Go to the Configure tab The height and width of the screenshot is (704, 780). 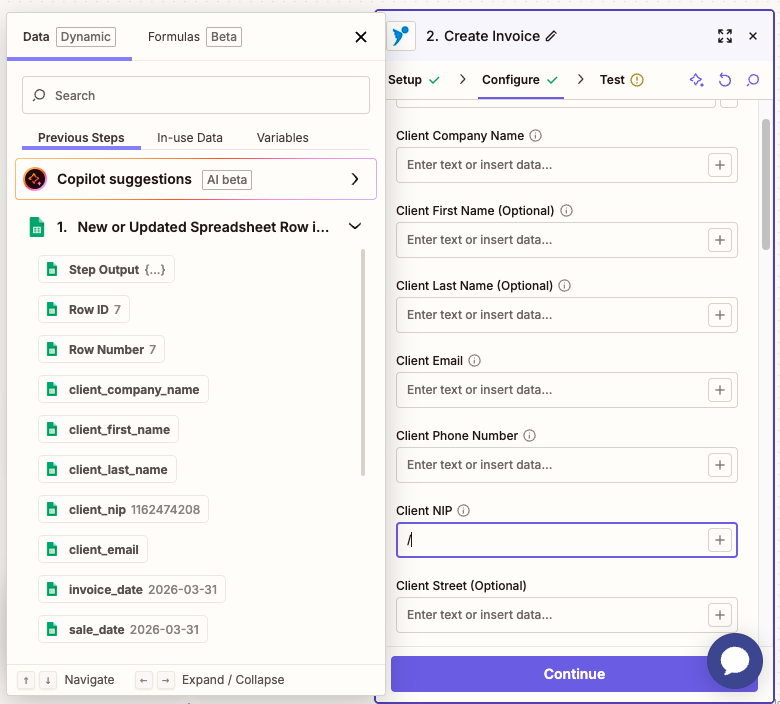(520, 80)
